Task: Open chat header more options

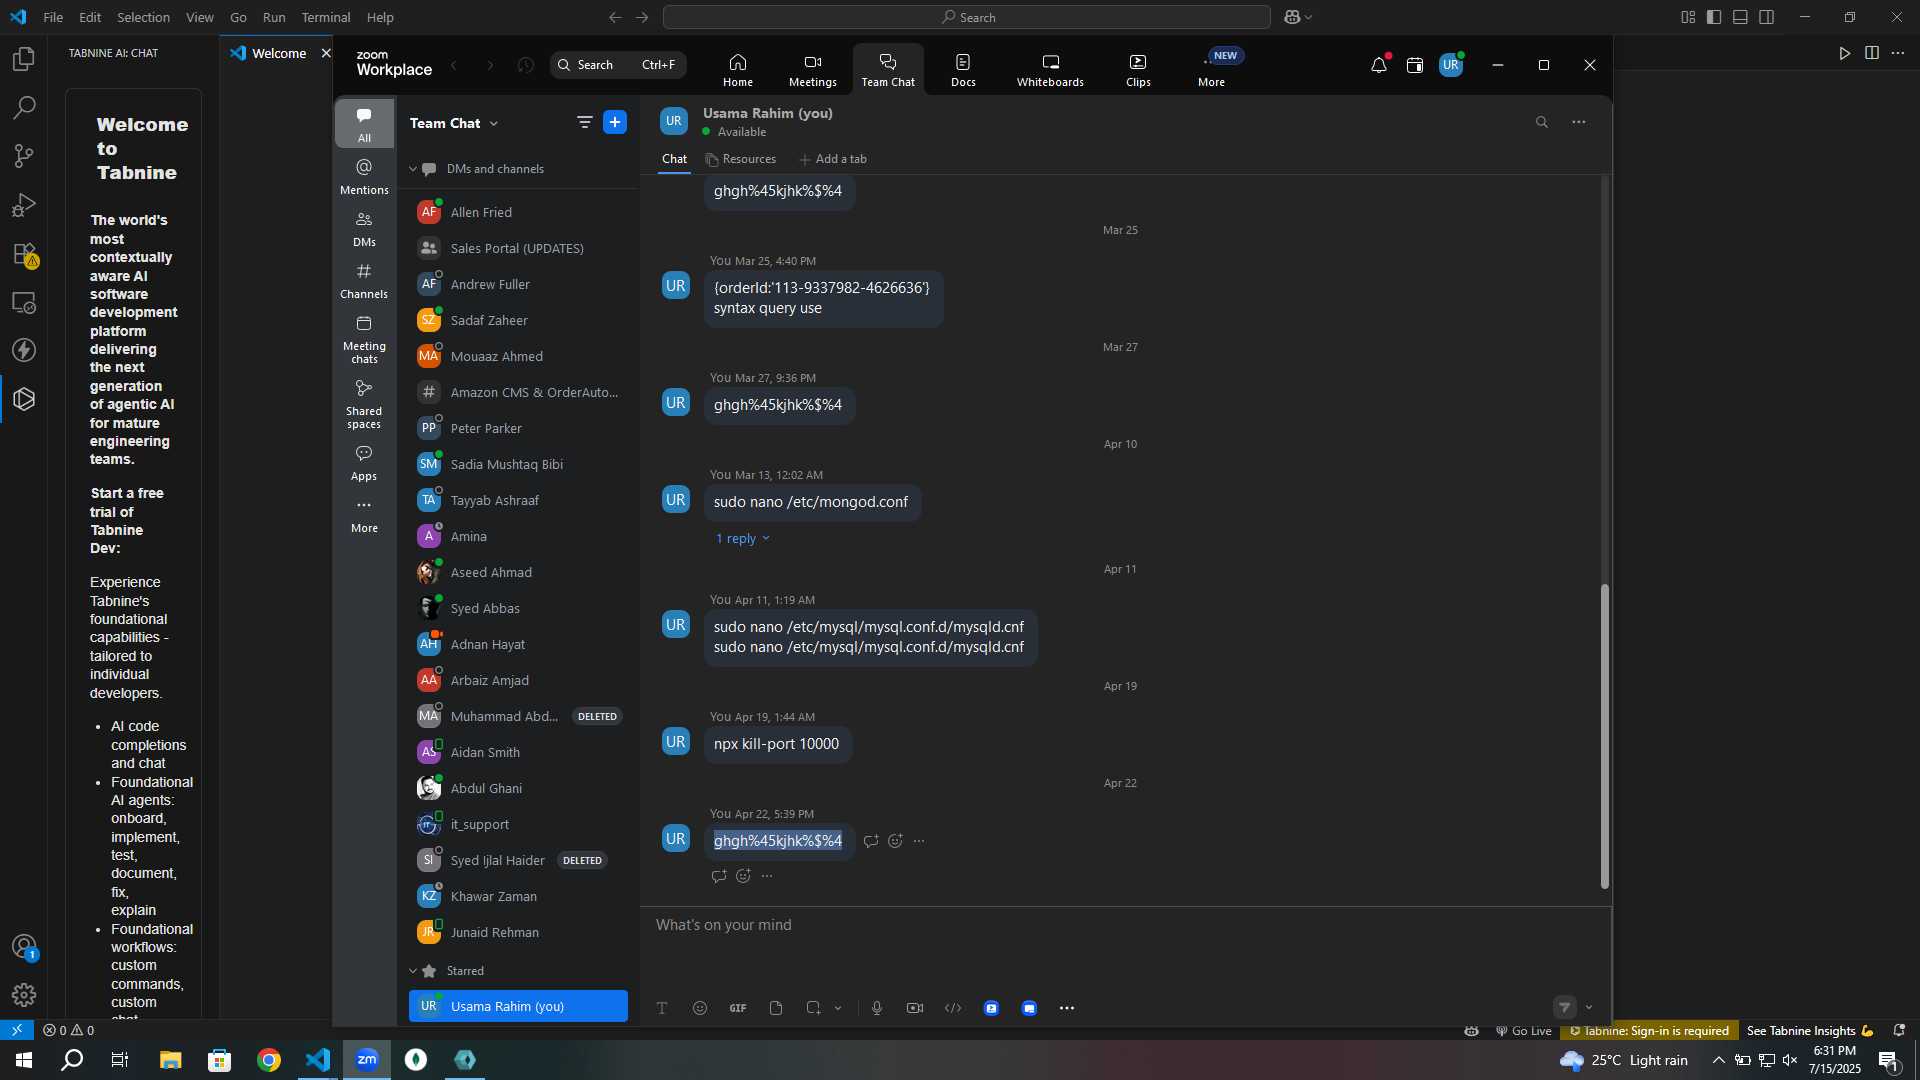Action: coord(1579,122)
